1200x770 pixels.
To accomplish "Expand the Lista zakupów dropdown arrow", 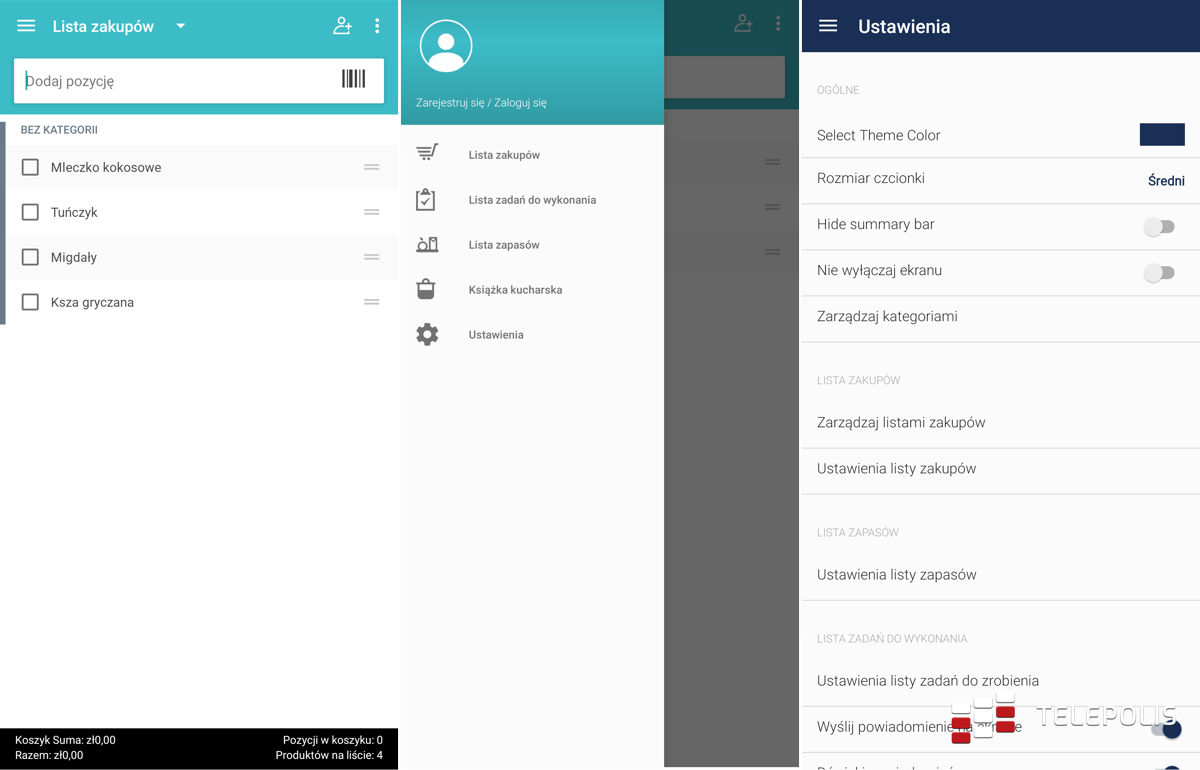I will pyautogui.click(x=181, y=26).
